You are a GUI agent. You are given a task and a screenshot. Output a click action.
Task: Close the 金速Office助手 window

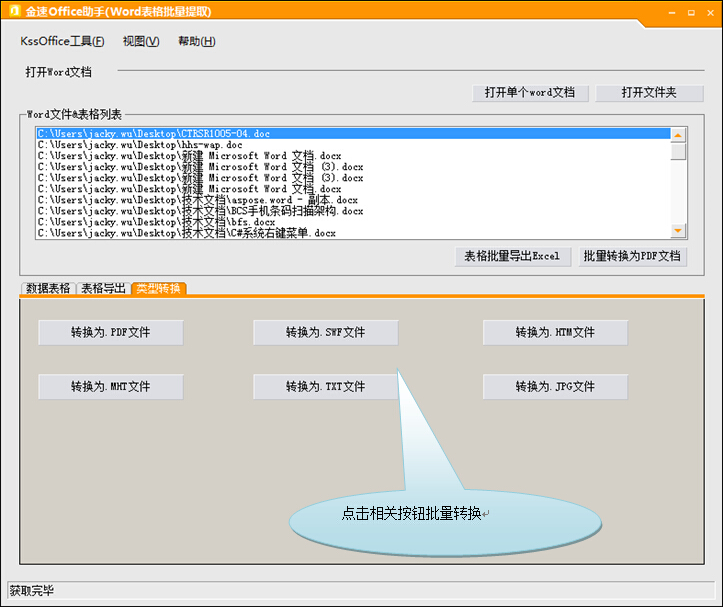[711, 13]
